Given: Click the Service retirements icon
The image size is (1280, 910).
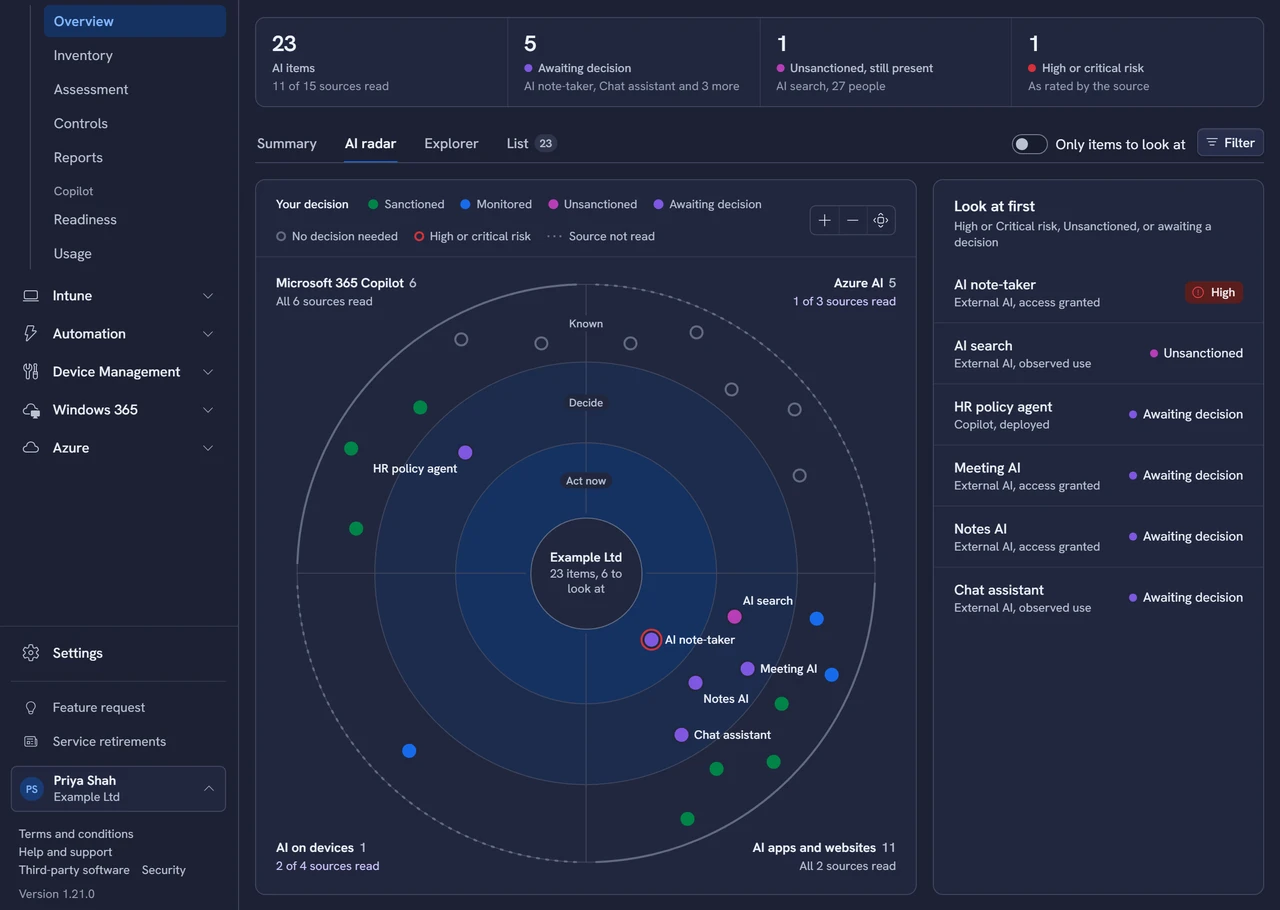Looking at the screenshot, I should click(x=31, y=741).
